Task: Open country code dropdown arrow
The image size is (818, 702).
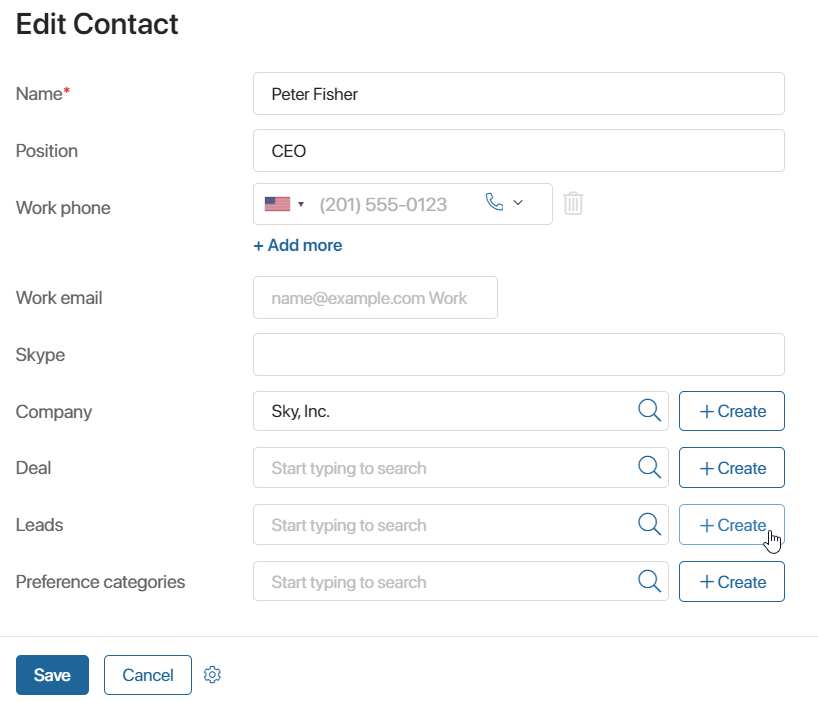Action: coord(301,204)
